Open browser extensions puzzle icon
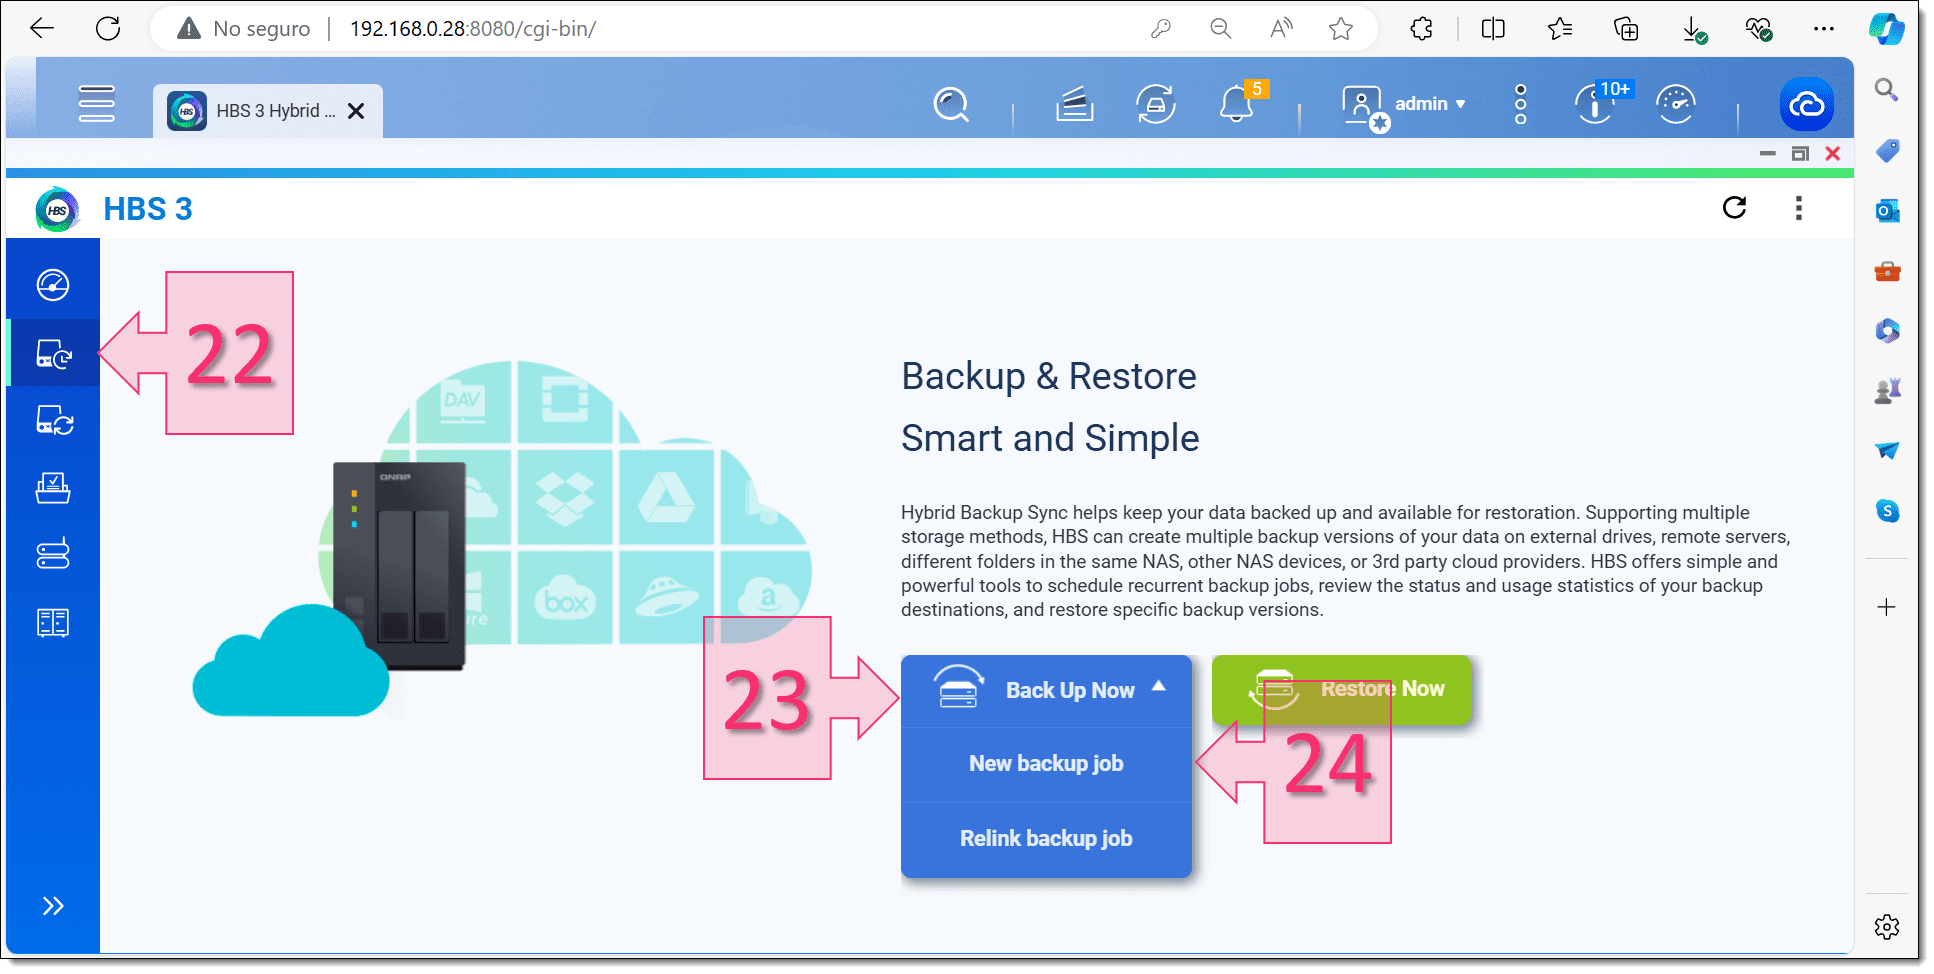 point(1421,29)
